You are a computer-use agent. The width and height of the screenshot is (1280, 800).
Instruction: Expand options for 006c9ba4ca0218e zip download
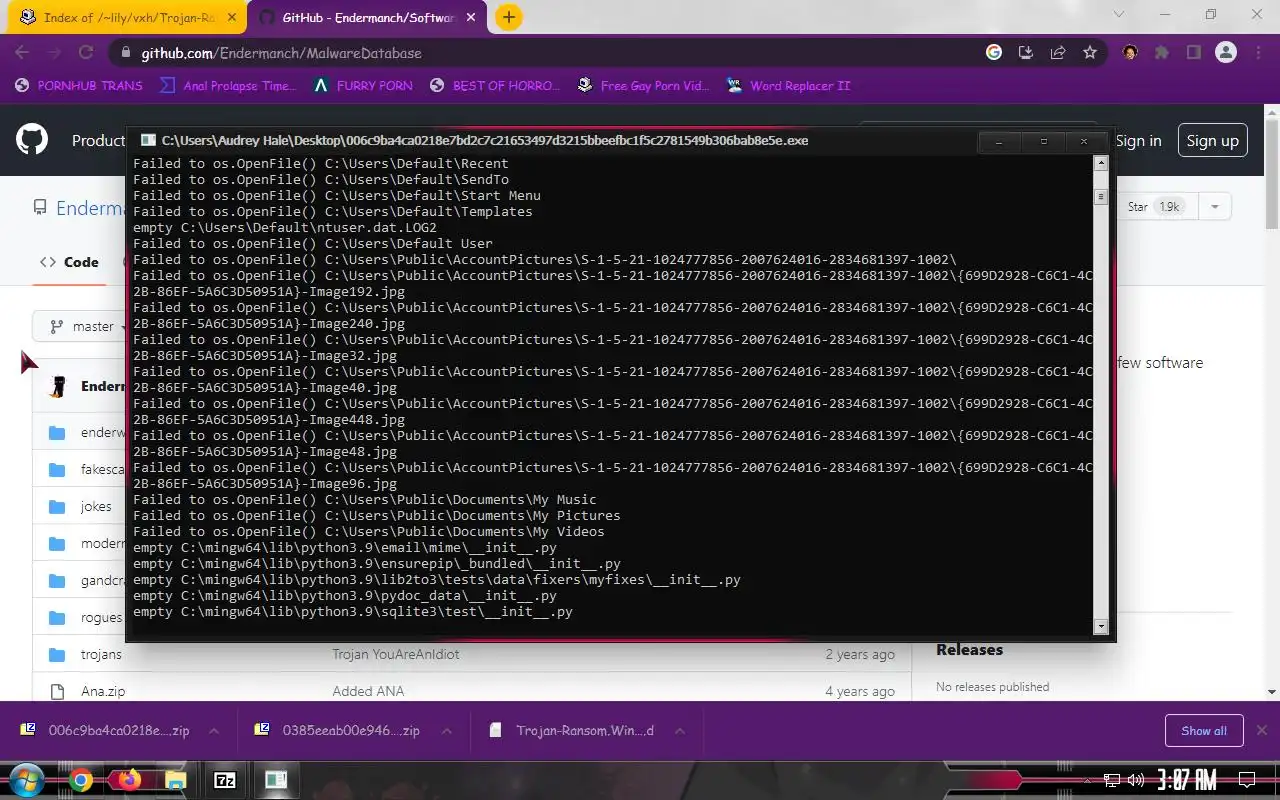(x=214, y=731)
